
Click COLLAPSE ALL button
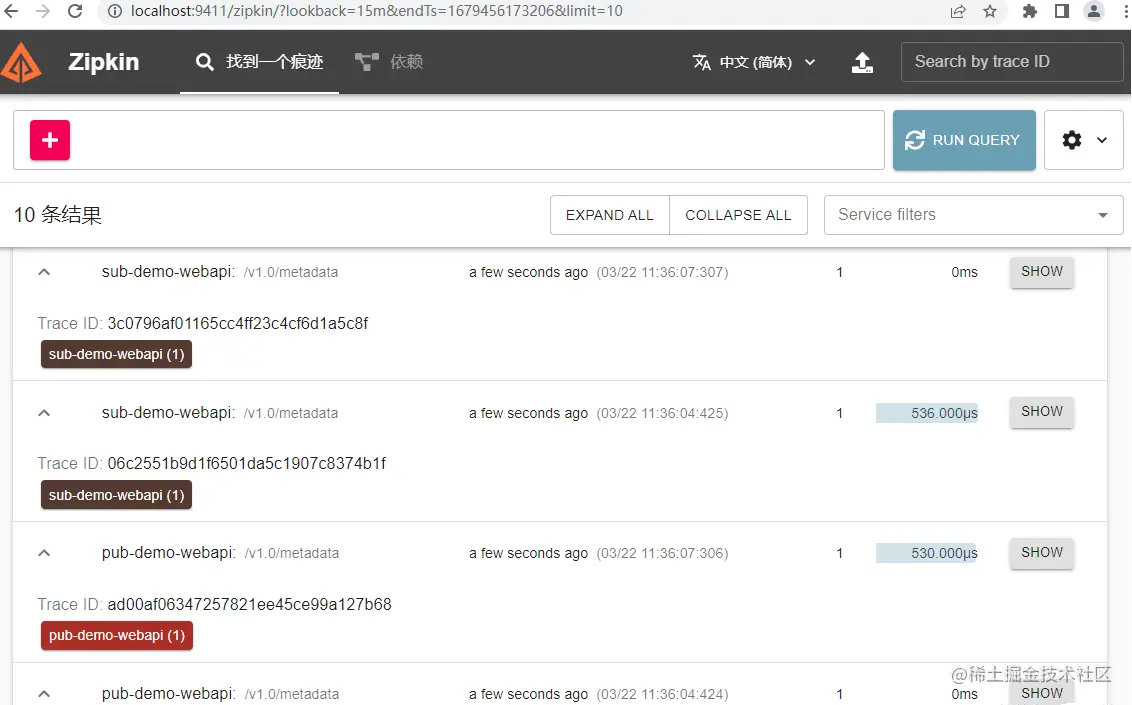[x=738, y=215]
